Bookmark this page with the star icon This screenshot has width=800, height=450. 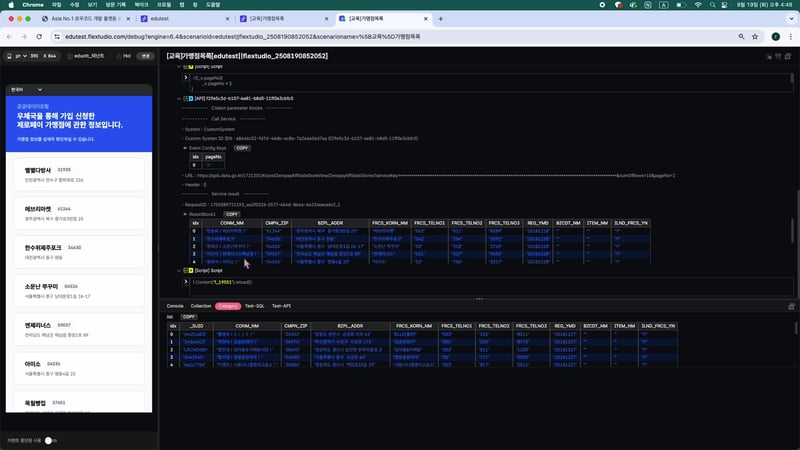click(757, 36)
